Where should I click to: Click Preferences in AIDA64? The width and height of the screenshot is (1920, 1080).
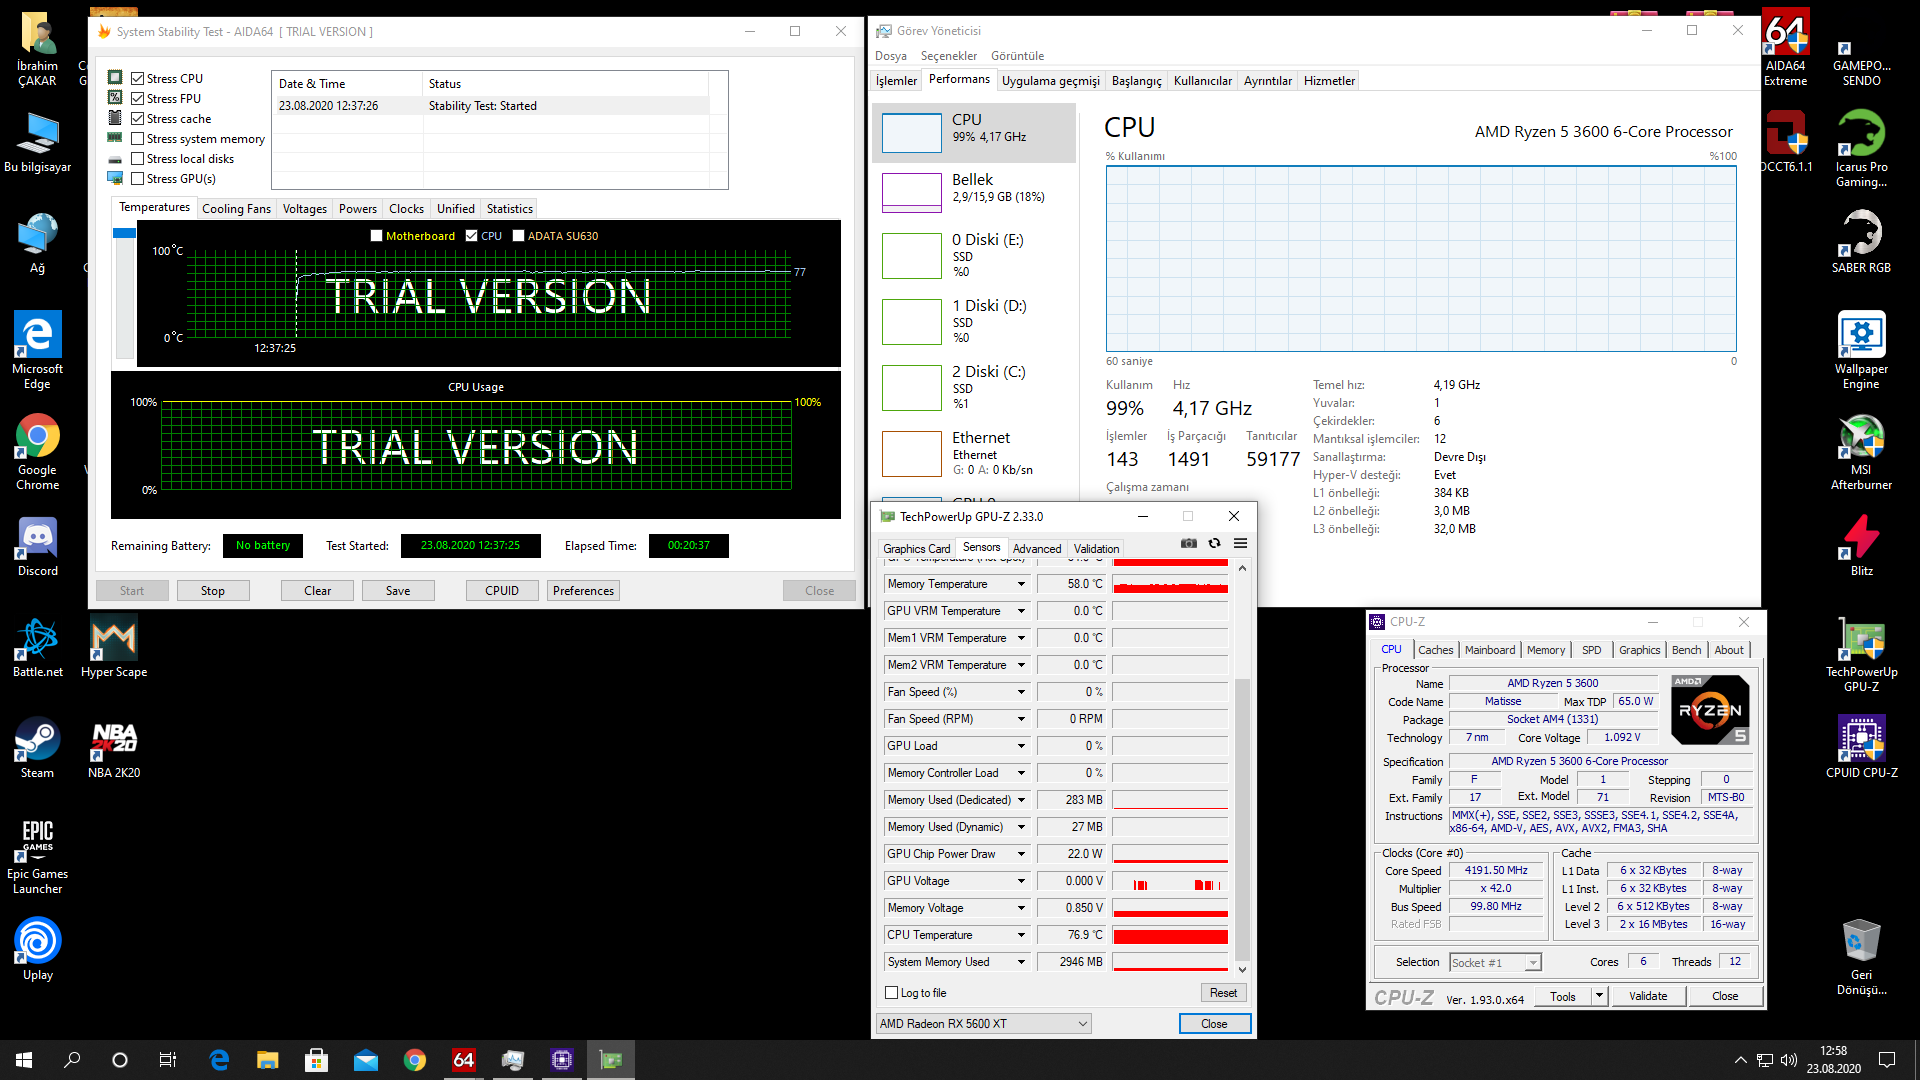tap(584, 591)
